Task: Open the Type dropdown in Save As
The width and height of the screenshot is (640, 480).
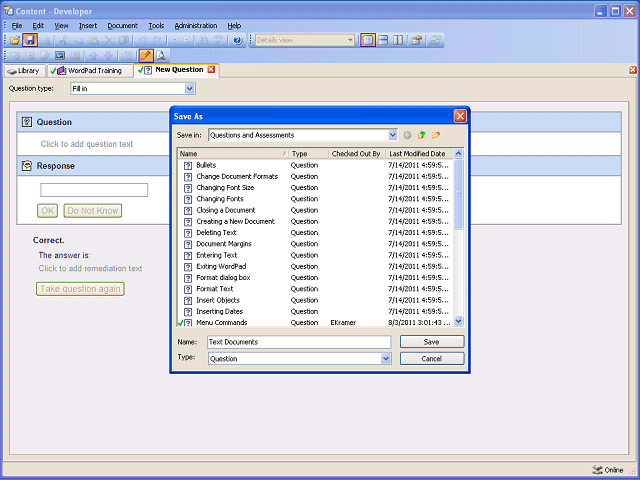Action: coord(386,359)
